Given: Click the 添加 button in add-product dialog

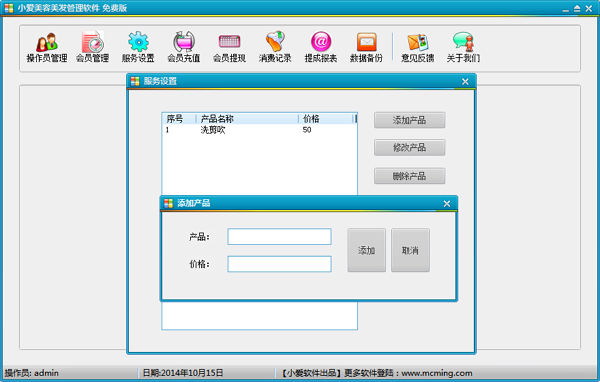Looking at the screenshot, I should coord(366,250).
